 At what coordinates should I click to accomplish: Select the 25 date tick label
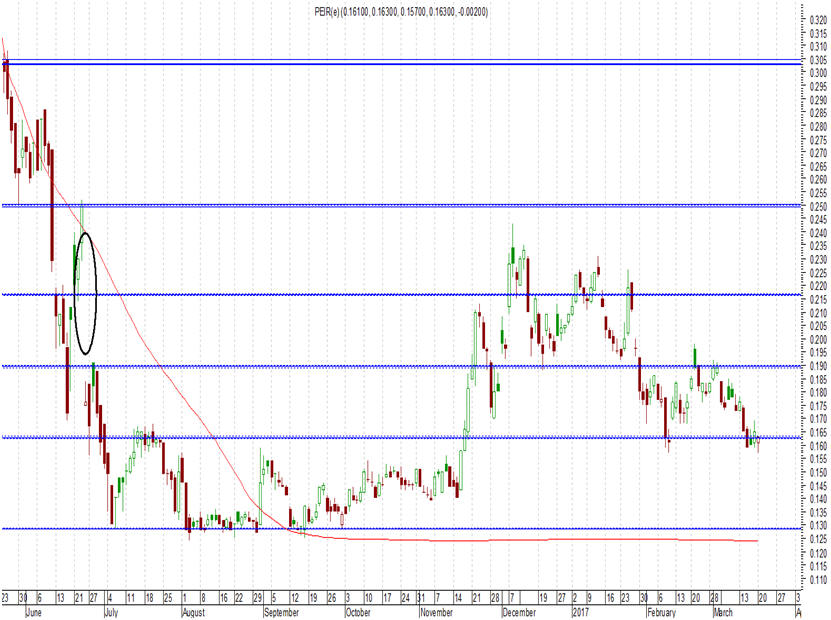click(167, 598)
